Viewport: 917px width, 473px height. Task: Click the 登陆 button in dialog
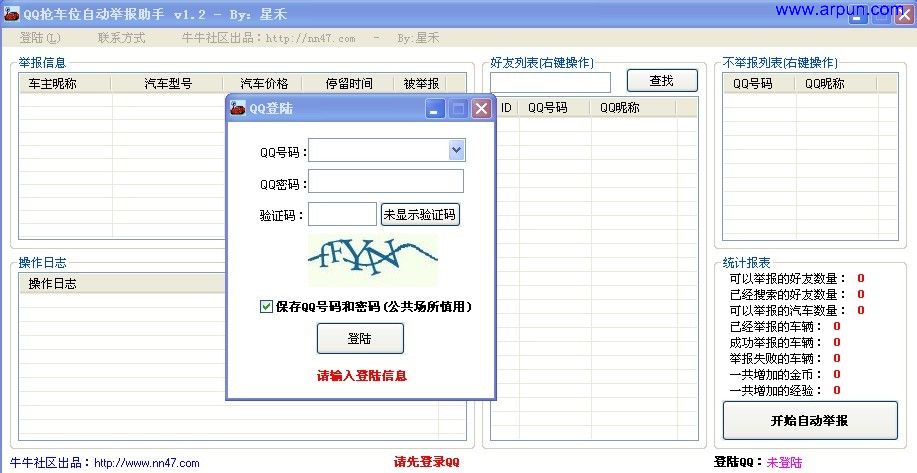[360, 339]
